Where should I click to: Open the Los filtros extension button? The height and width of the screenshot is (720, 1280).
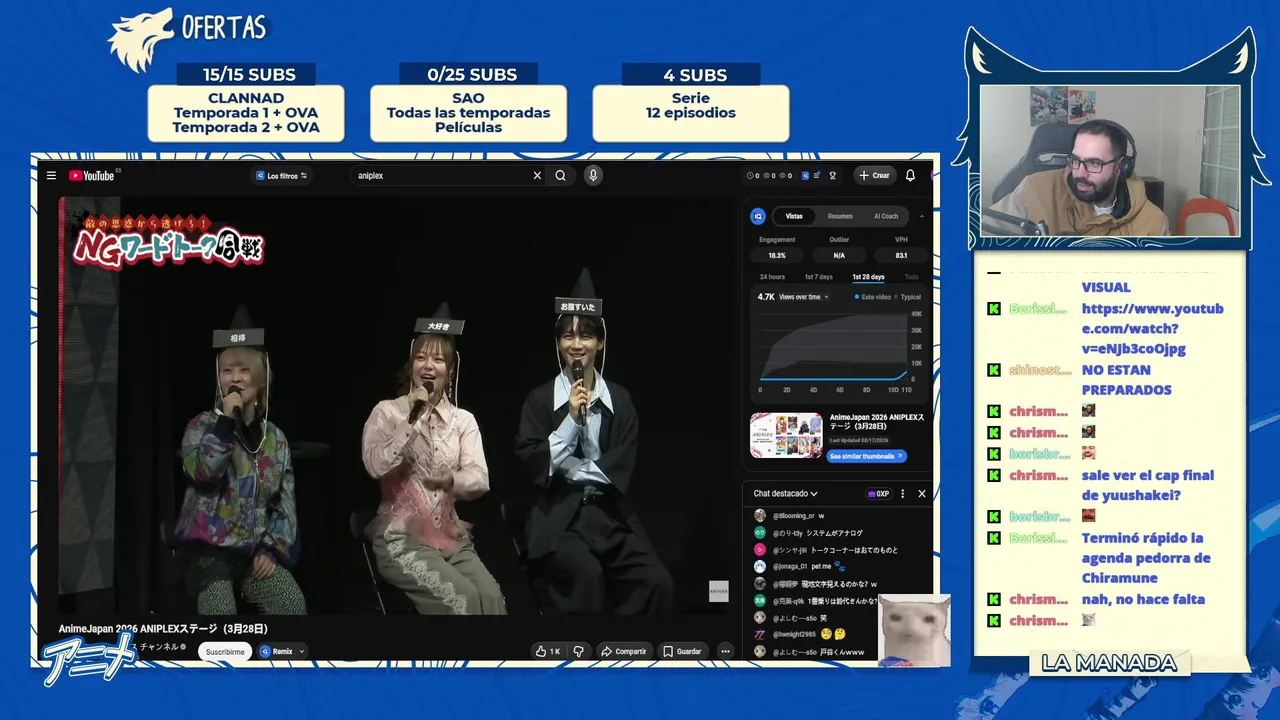[281, 176]
